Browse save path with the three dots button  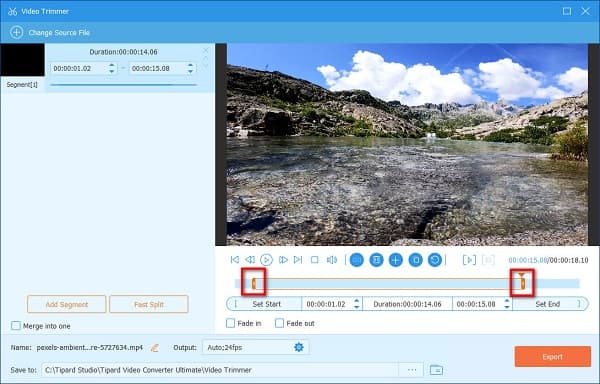[412, 370]
